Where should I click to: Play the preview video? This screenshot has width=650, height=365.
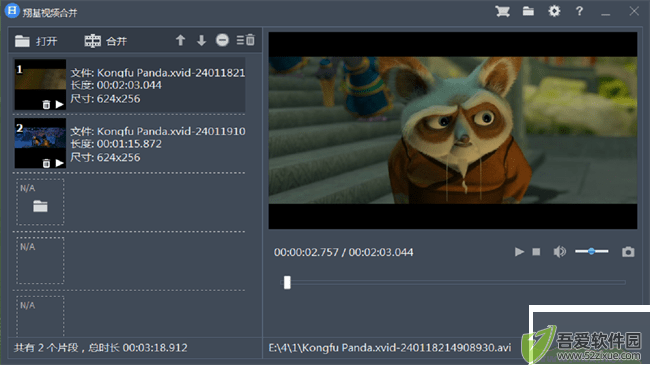519,252
